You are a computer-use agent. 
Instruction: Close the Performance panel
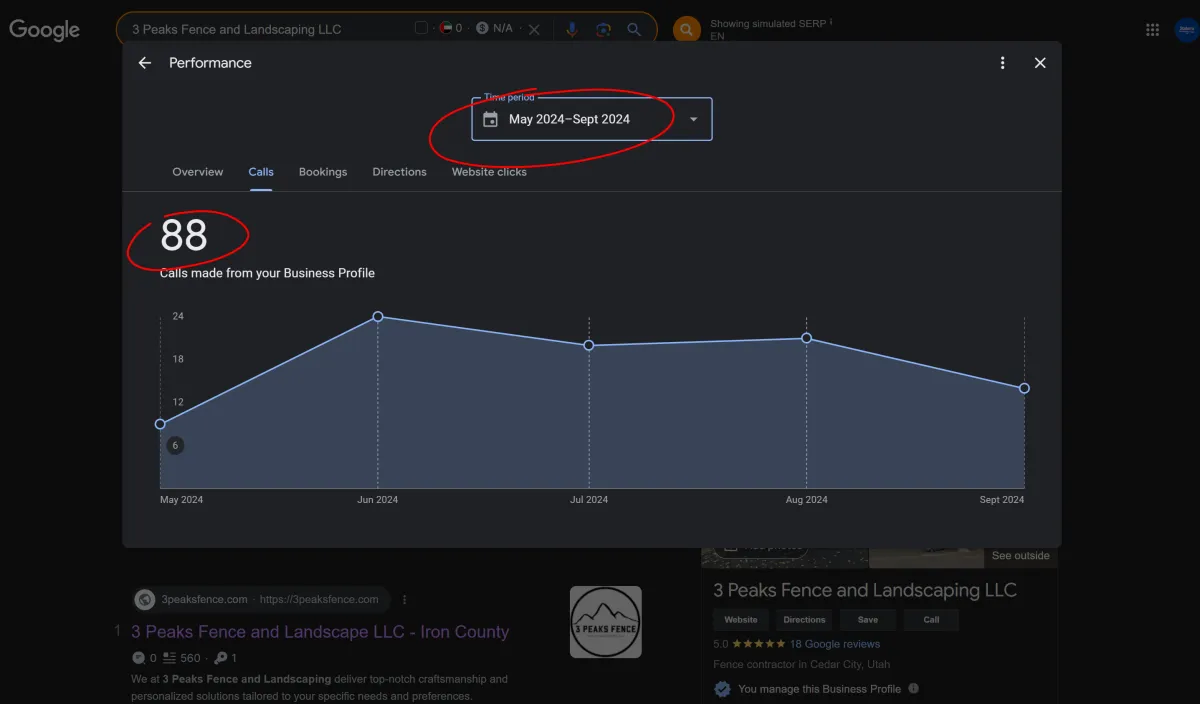(x=1040, y=63)
